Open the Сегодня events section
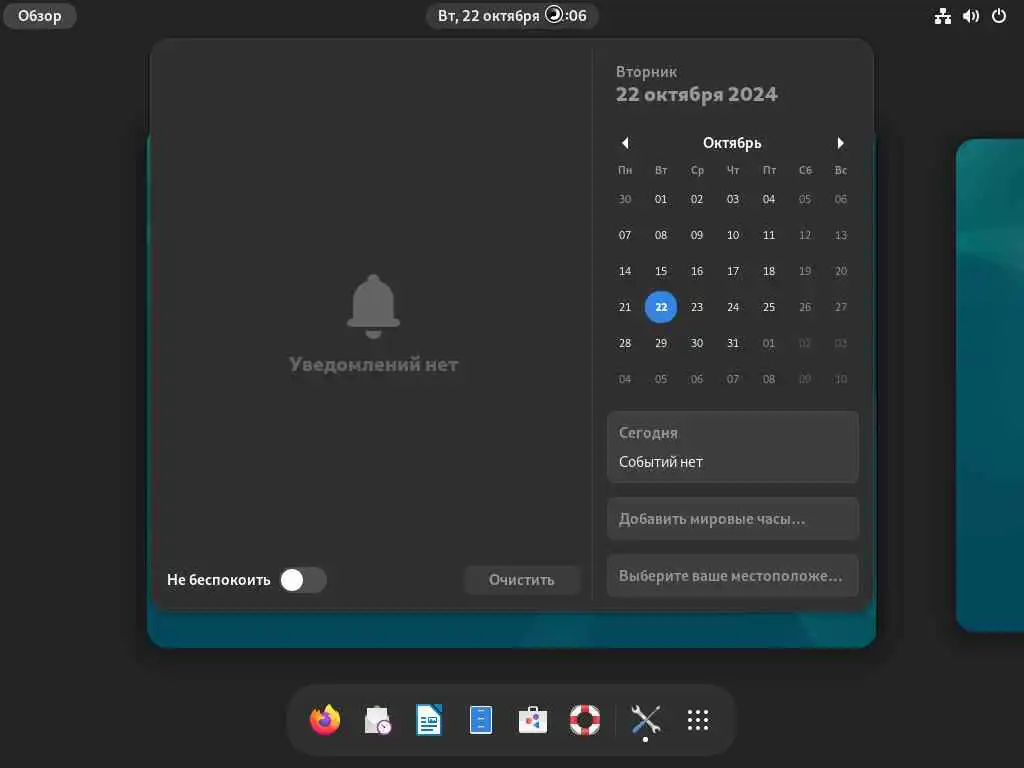The image size is (1024, 768). (x=733, y=447)
